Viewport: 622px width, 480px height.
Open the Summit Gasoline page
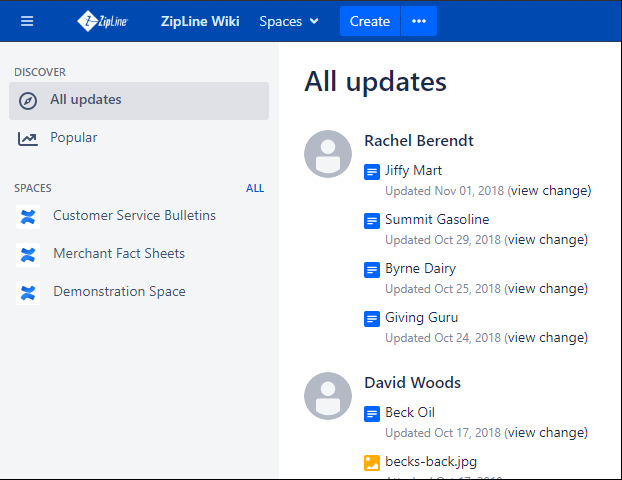tap(437, 219)
